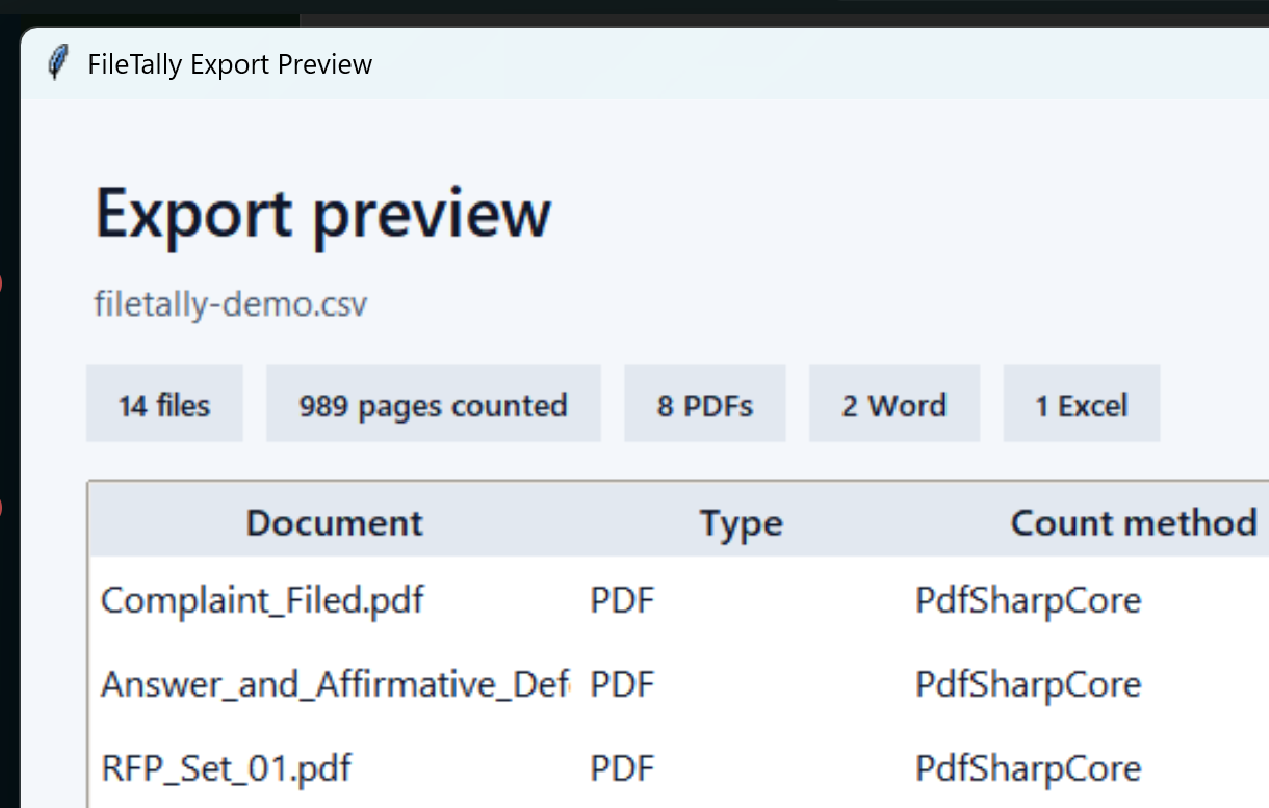
Task: Click the PdfSharpCore entry for Answer_and_Affirmative_Def
Action: click(1027, 684)
